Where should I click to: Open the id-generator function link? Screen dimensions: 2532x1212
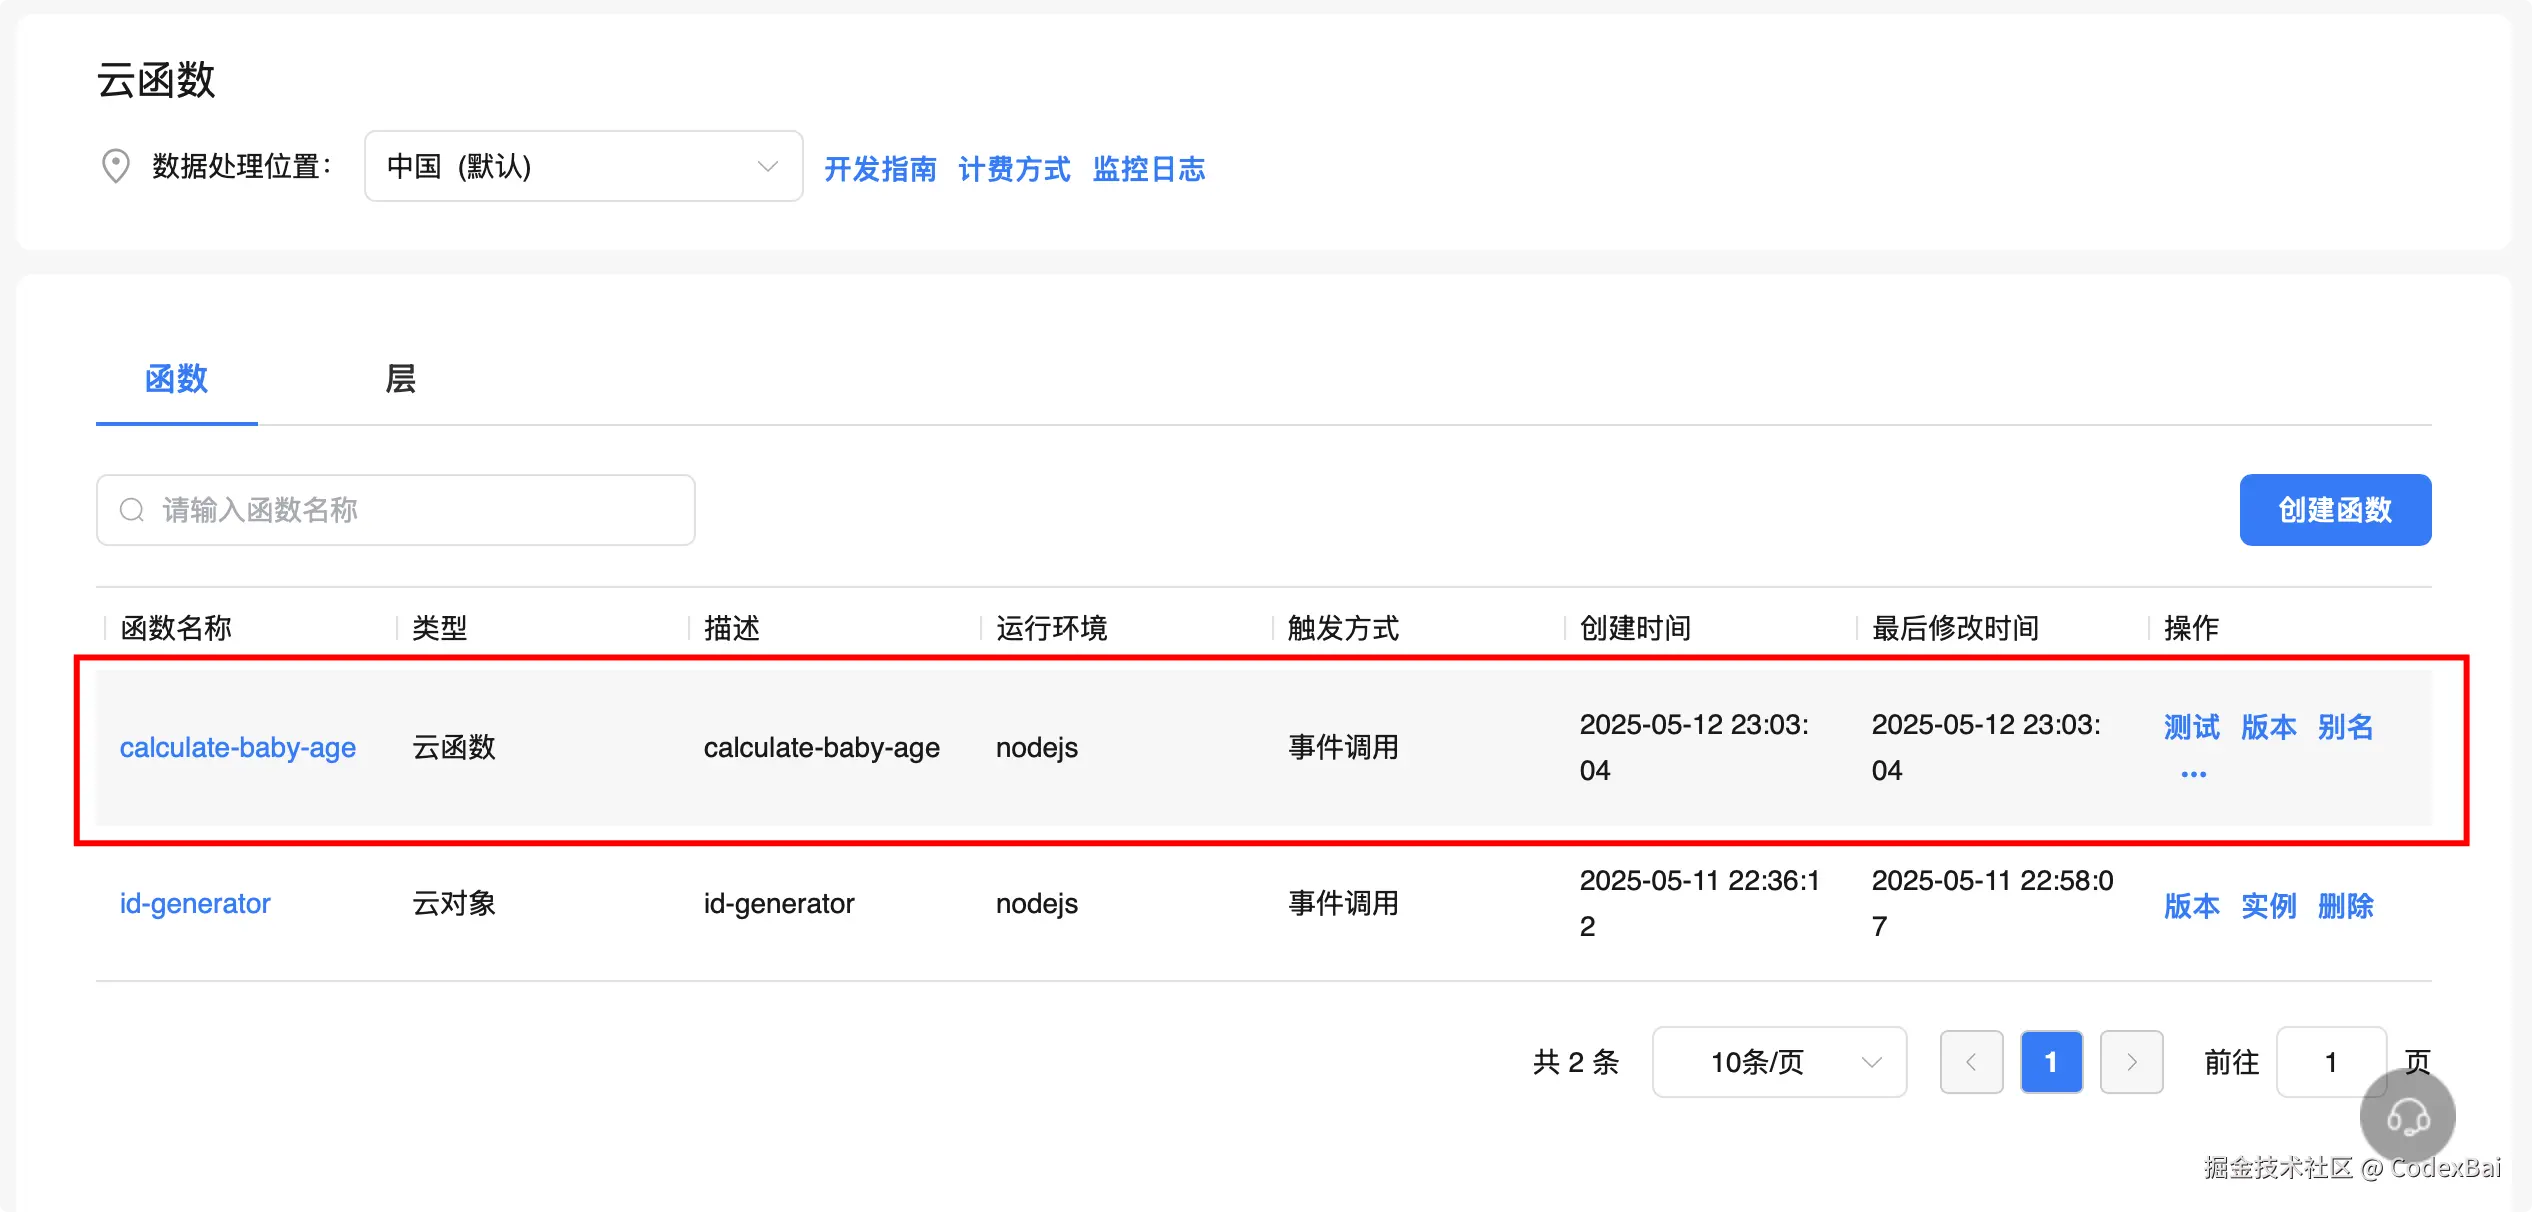coord(195,903)
